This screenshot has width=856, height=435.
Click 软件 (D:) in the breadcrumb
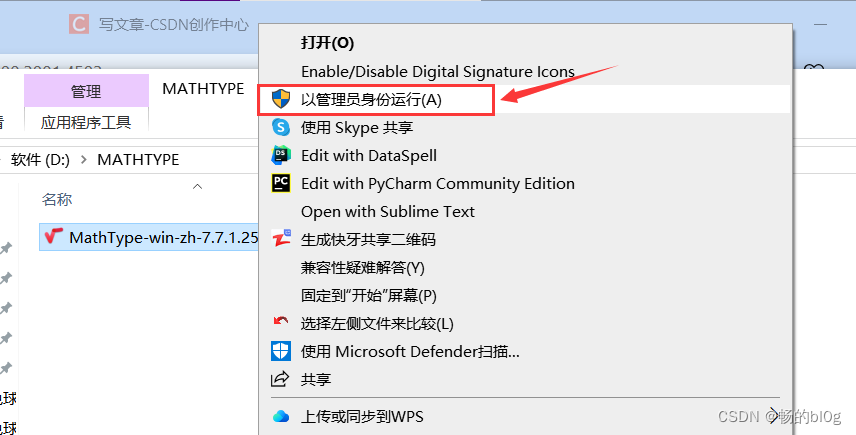coord(40,159)
